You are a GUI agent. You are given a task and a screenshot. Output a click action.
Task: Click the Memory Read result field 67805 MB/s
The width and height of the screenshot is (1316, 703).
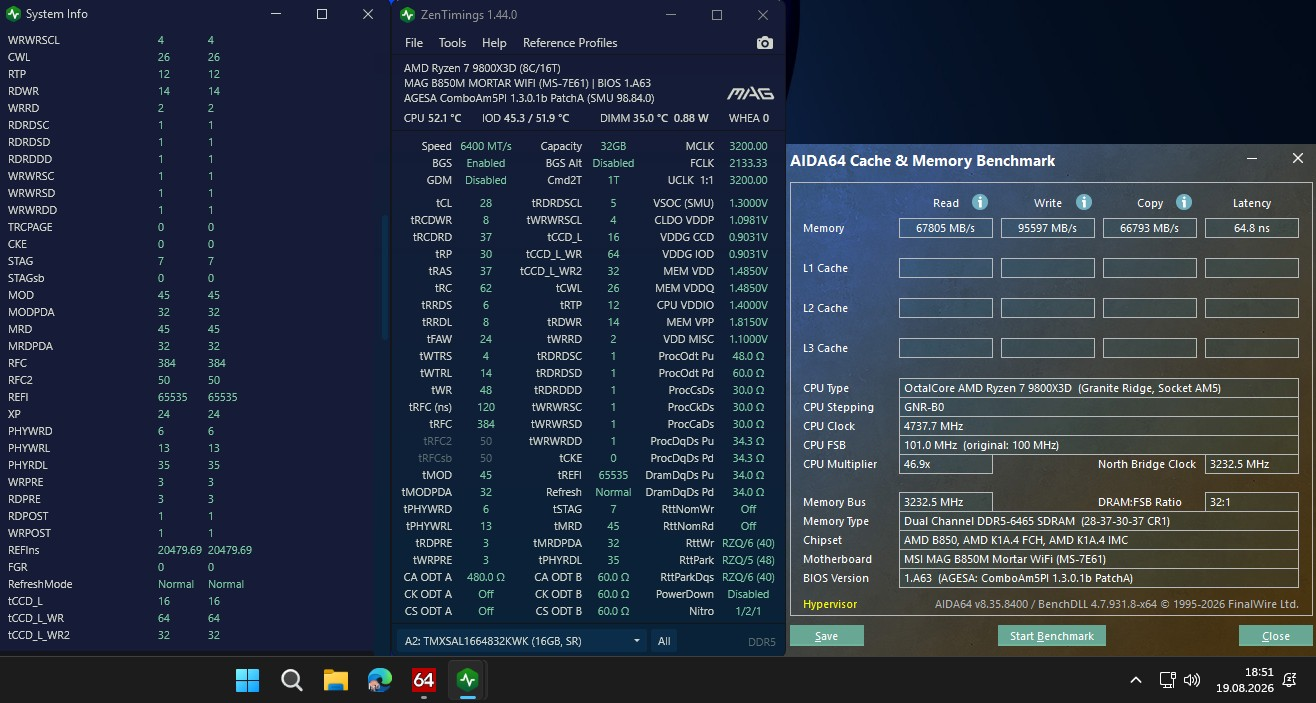(x=946, y=228)
